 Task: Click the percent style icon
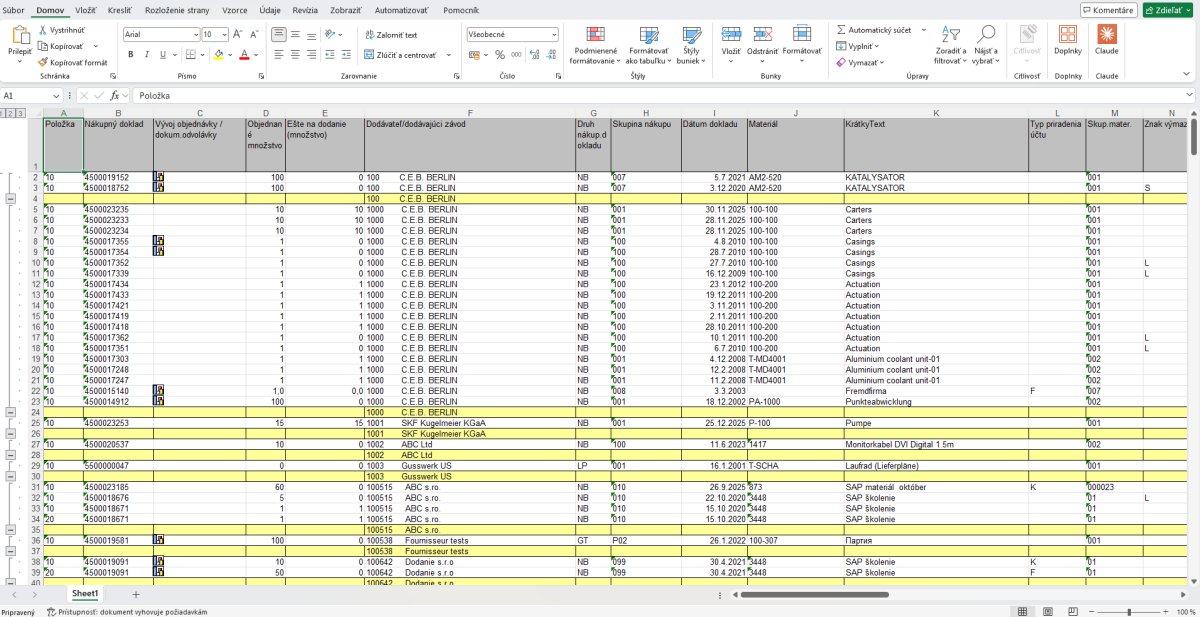pos(500,54)
